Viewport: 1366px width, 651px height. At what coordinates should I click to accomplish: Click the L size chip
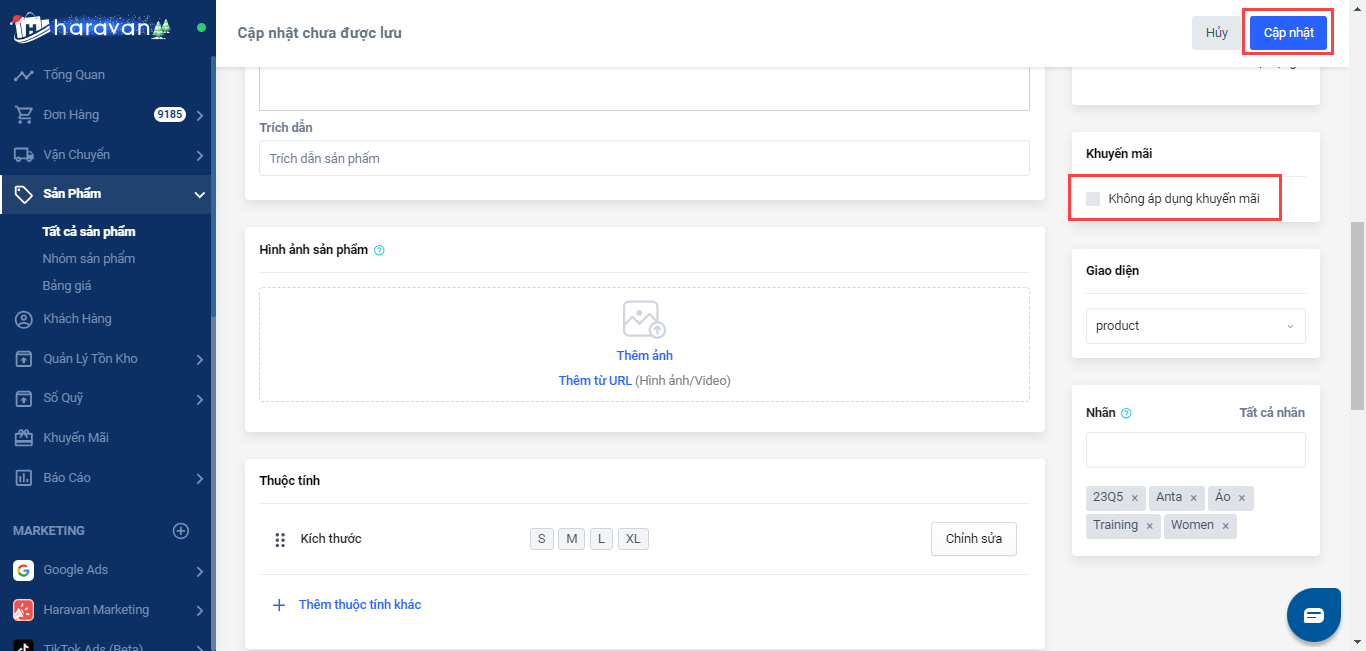click(x=601, y=539)
